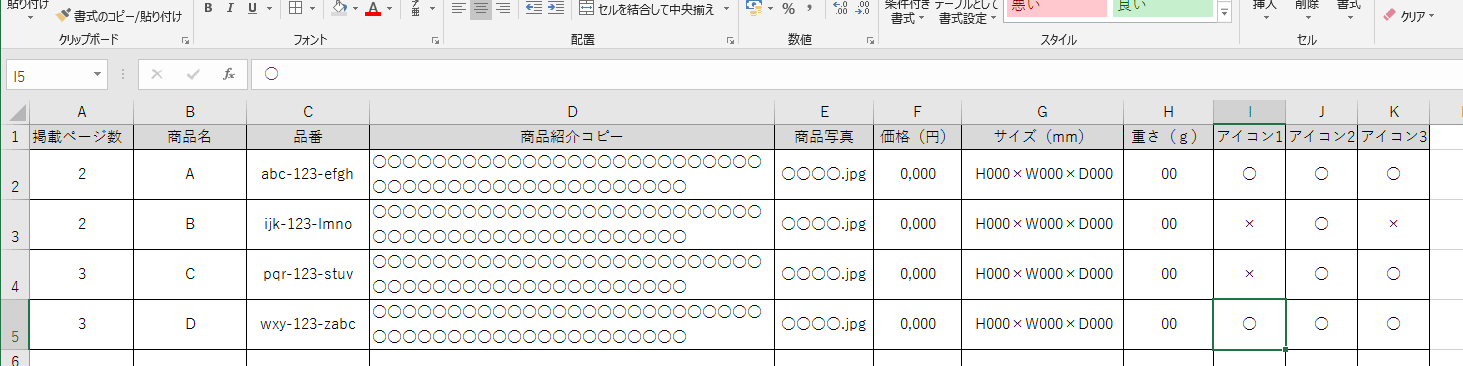
Task: Apply cell borders icon
Action: pyautogui.click(x=296, y=9)
